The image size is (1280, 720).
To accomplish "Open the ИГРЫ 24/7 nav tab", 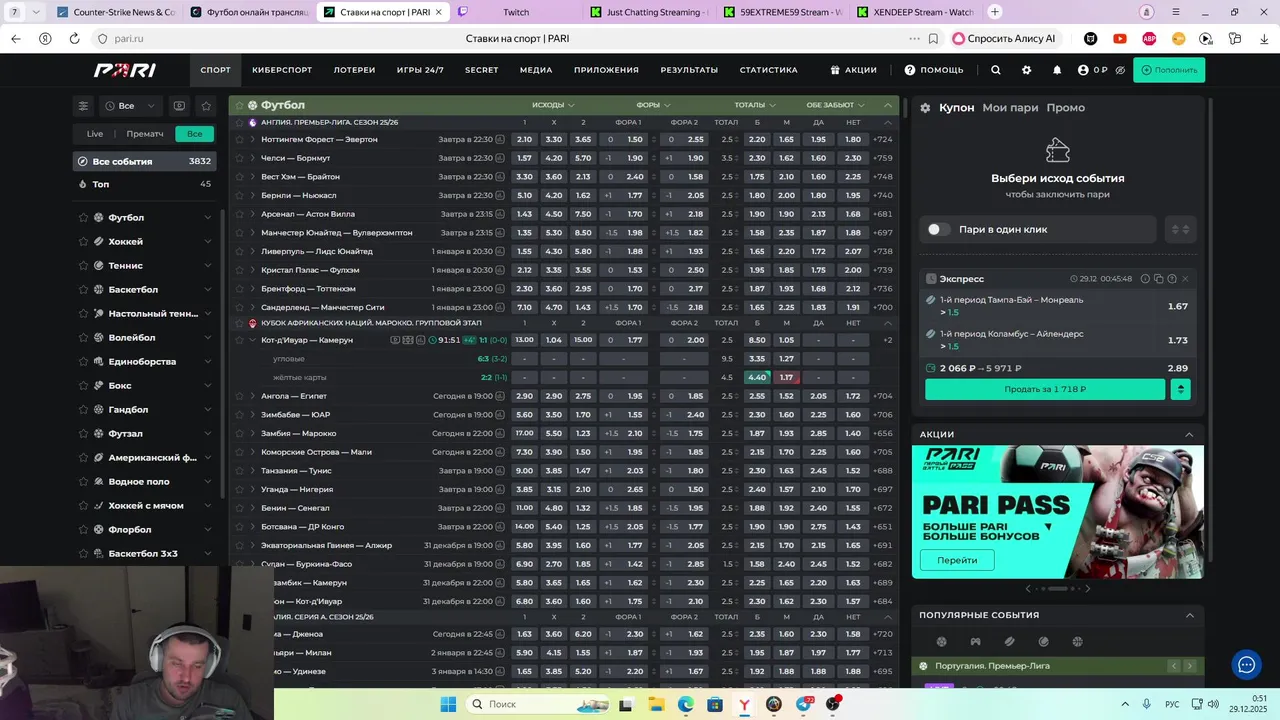I will [x=420, y=70].
